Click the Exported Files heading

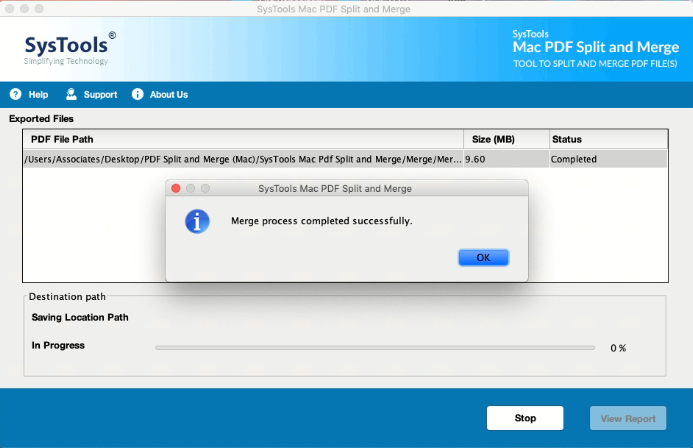(x=41, y=119)
